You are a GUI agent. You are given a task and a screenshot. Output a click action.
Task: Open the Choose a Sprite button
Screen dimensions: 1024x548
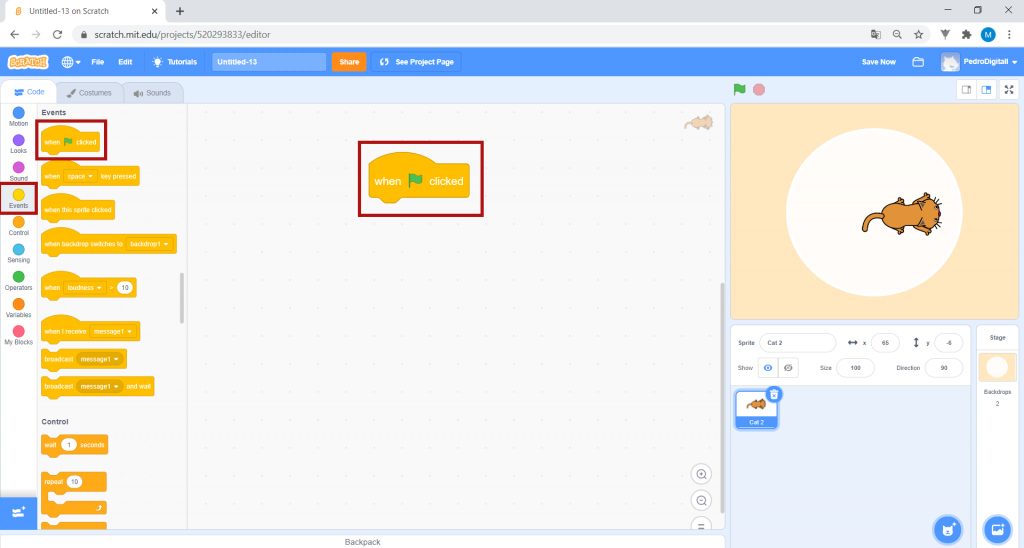[x=948, y=529]
